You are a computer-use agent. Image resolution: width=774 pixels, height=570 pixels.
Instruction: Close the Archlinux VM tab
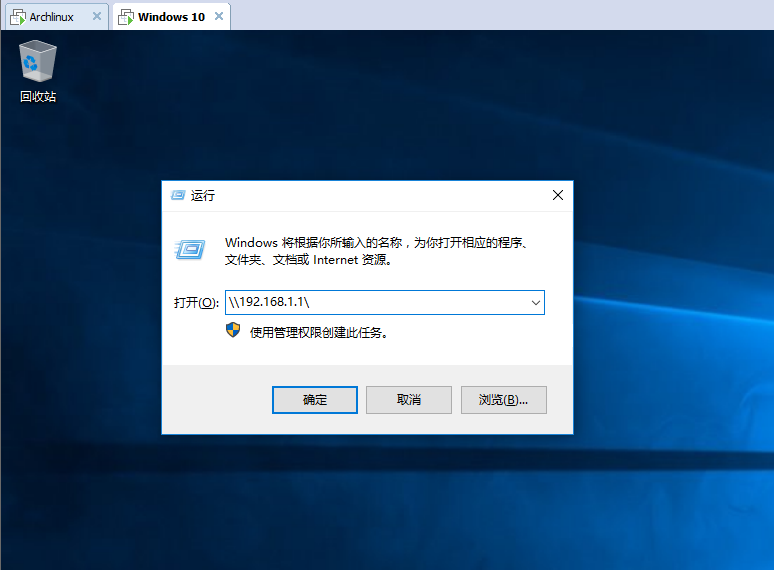(x=97, y=16)
